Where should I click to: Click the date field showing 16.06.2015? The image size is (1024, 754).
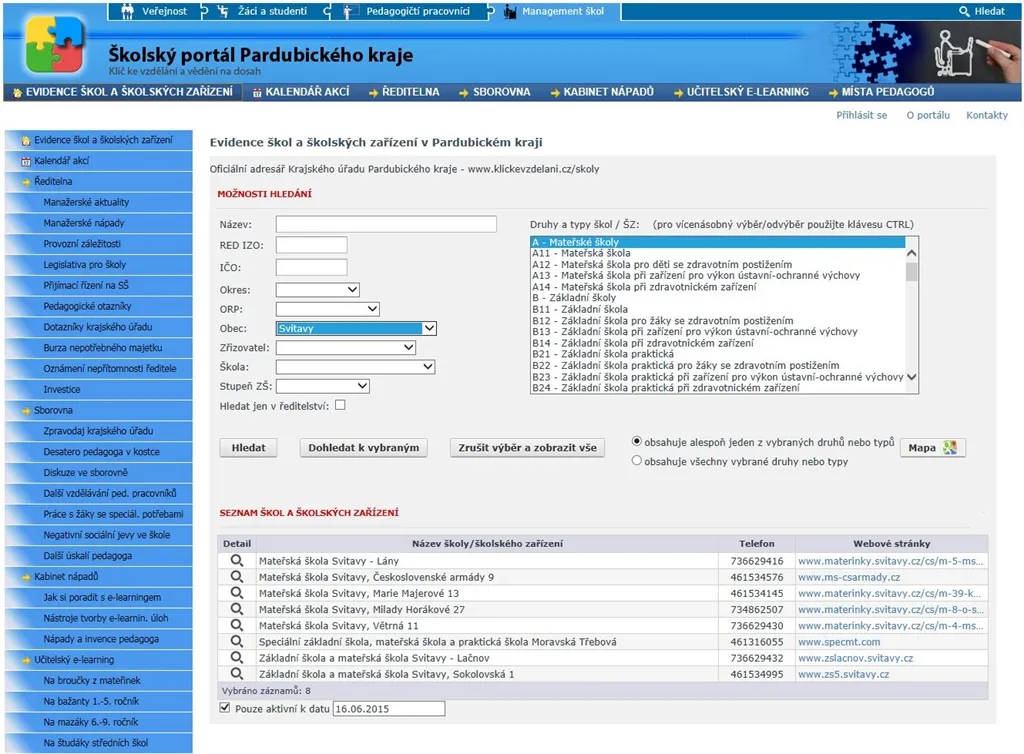point(389,708)
